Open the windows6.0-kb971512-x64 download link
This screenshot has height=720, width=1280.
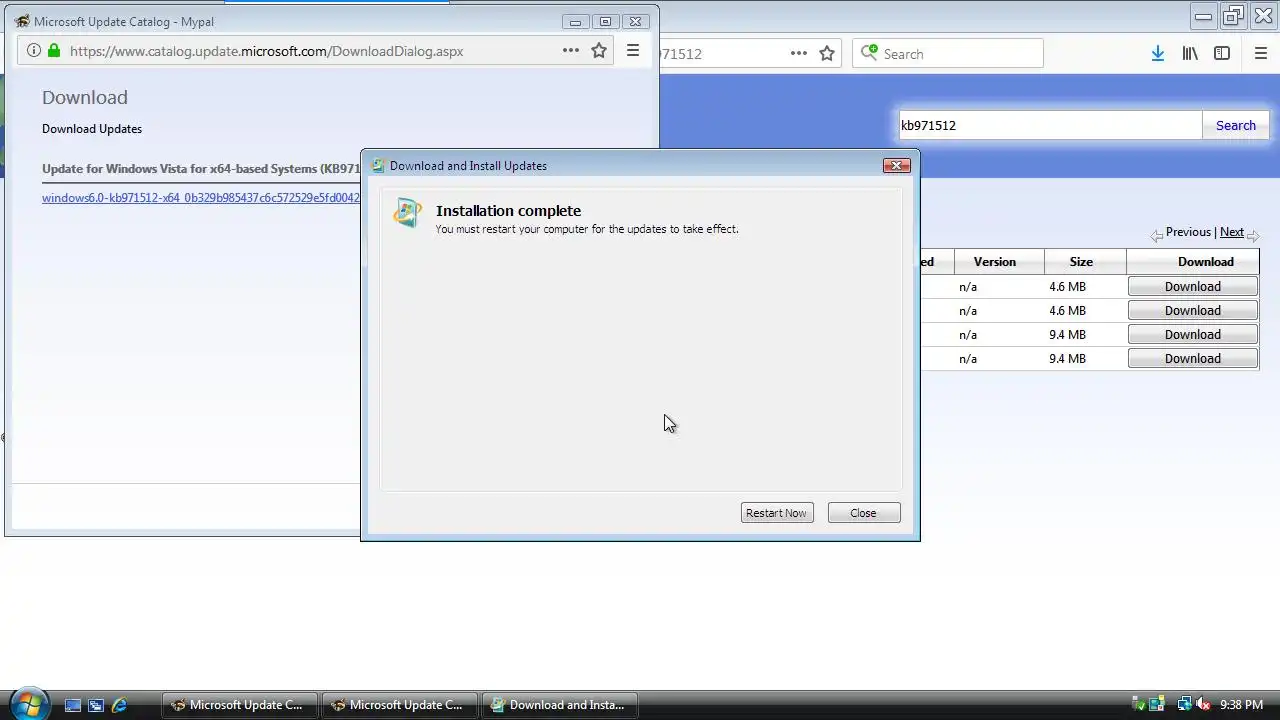(x=200, y=198)
